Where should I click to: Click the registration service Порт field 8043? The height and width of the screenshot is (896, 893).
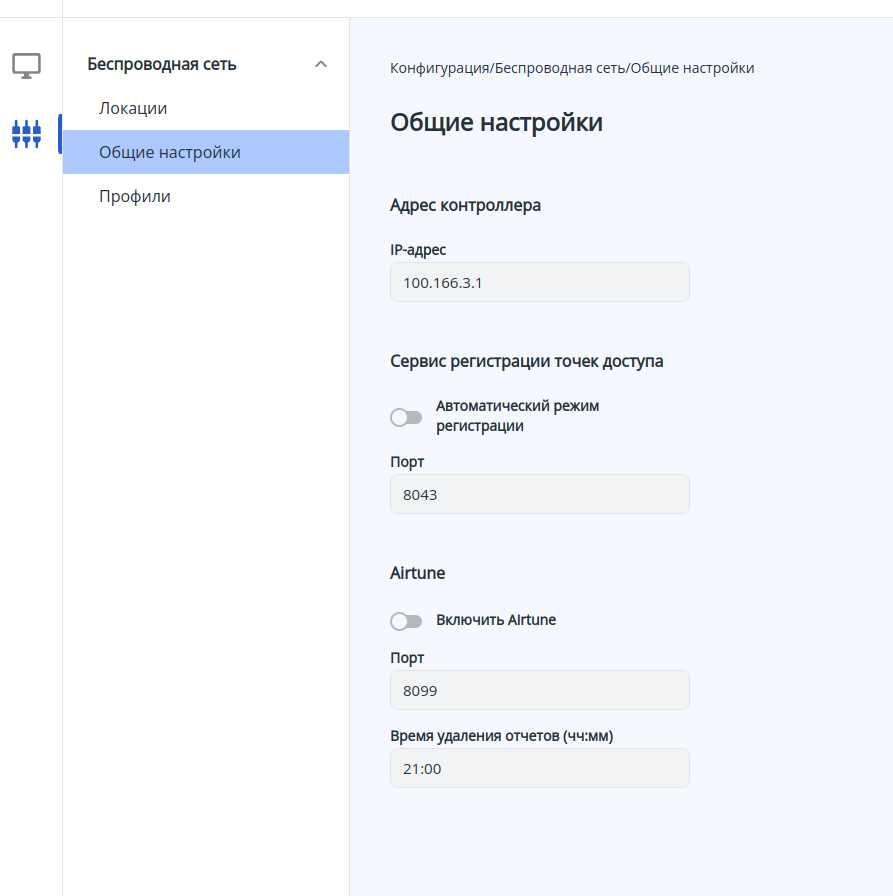(x=539, y=494)
